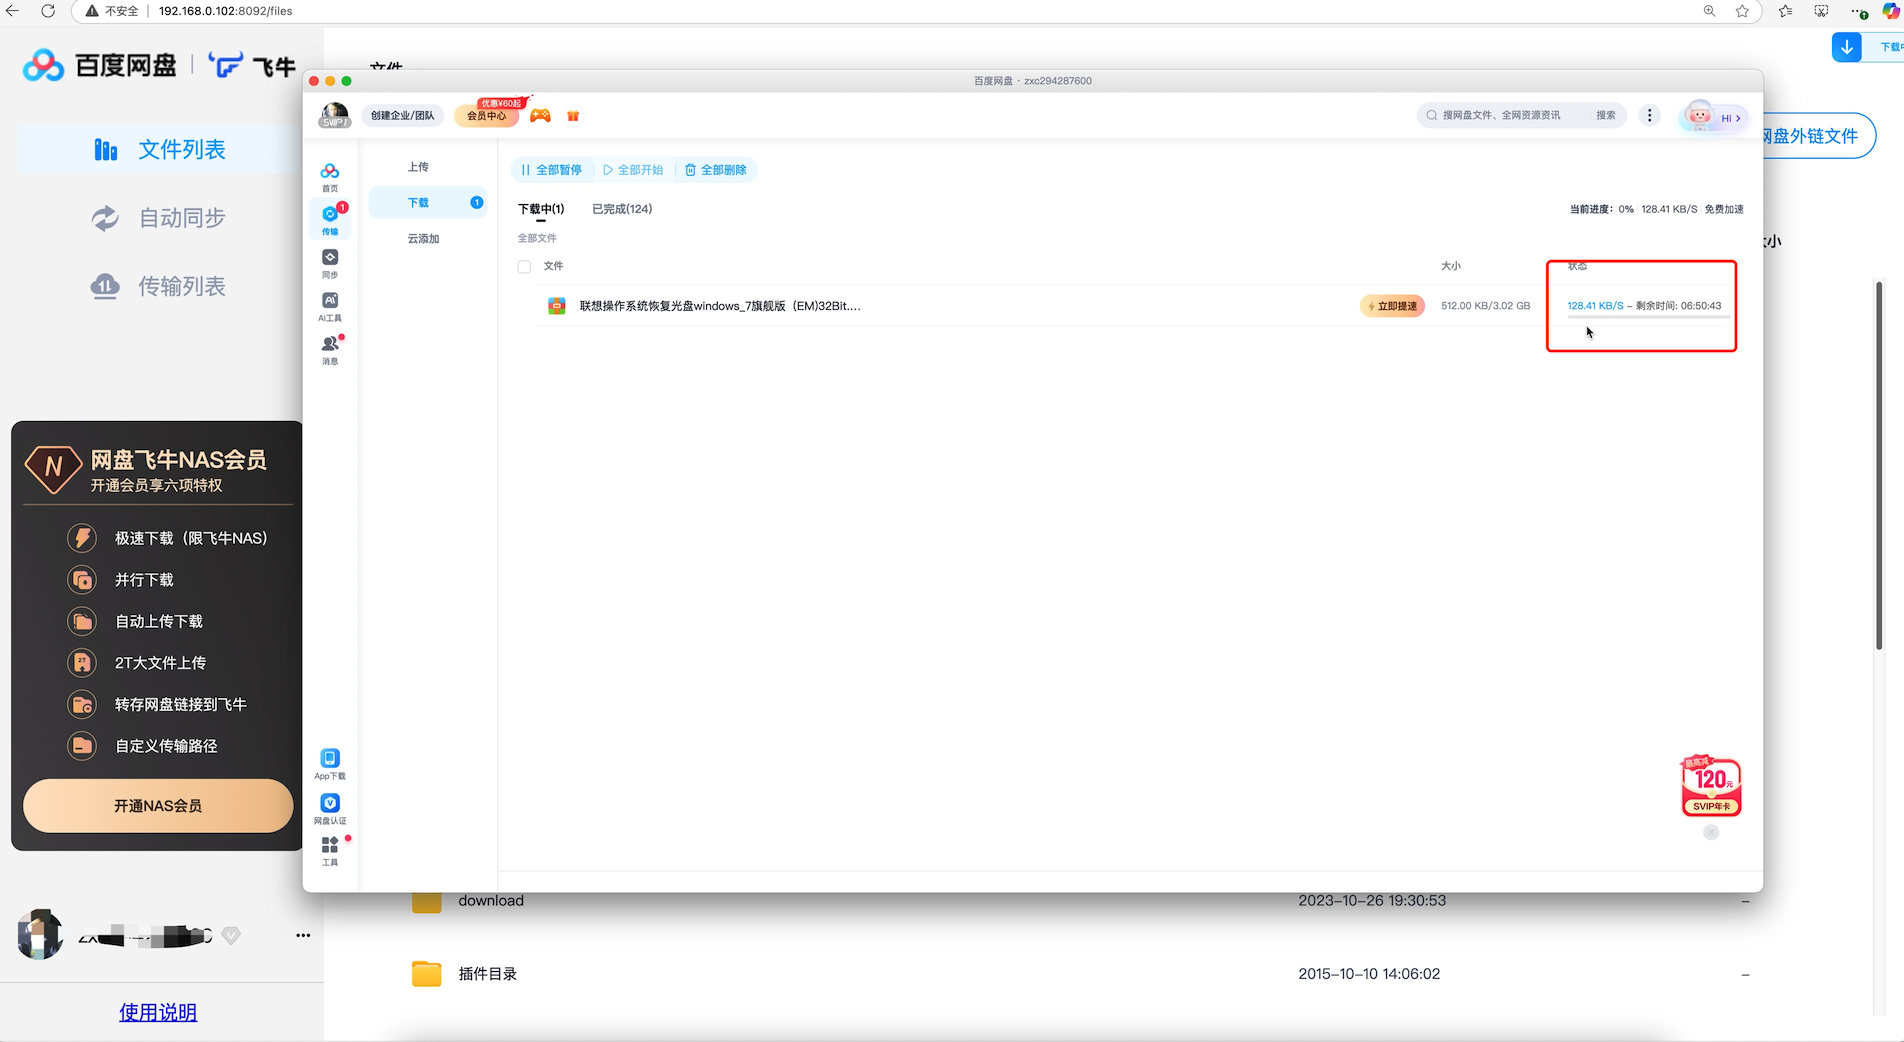This screenshot has width=1904, height=1042.
Task: Click 转存网盘链接到飞牛 feature item
Action: coord(157,705)
